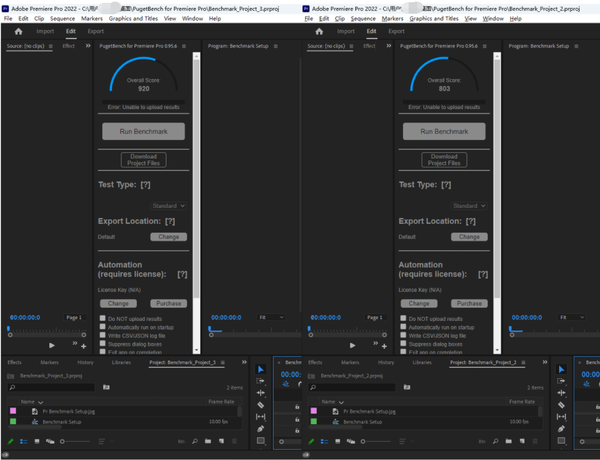This screenshot has width=600, height=460.
Task: Open Find magnifier in Benchmark_Project_3 project panel footer
Action: click(x=195, y=441)
